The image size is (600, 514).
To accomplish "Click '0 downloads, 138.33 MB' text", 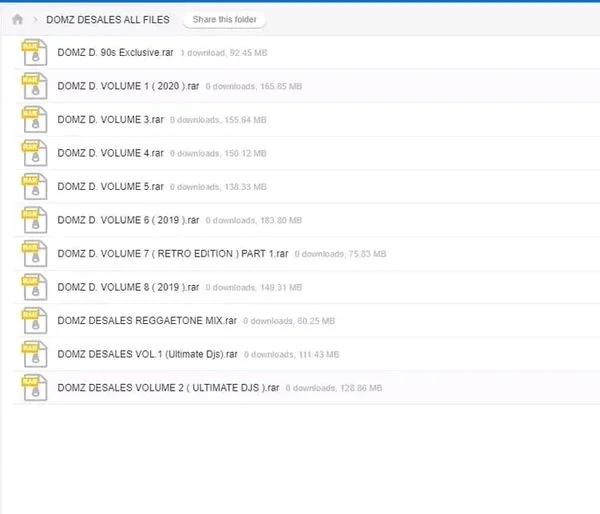I will pos(218,187).
